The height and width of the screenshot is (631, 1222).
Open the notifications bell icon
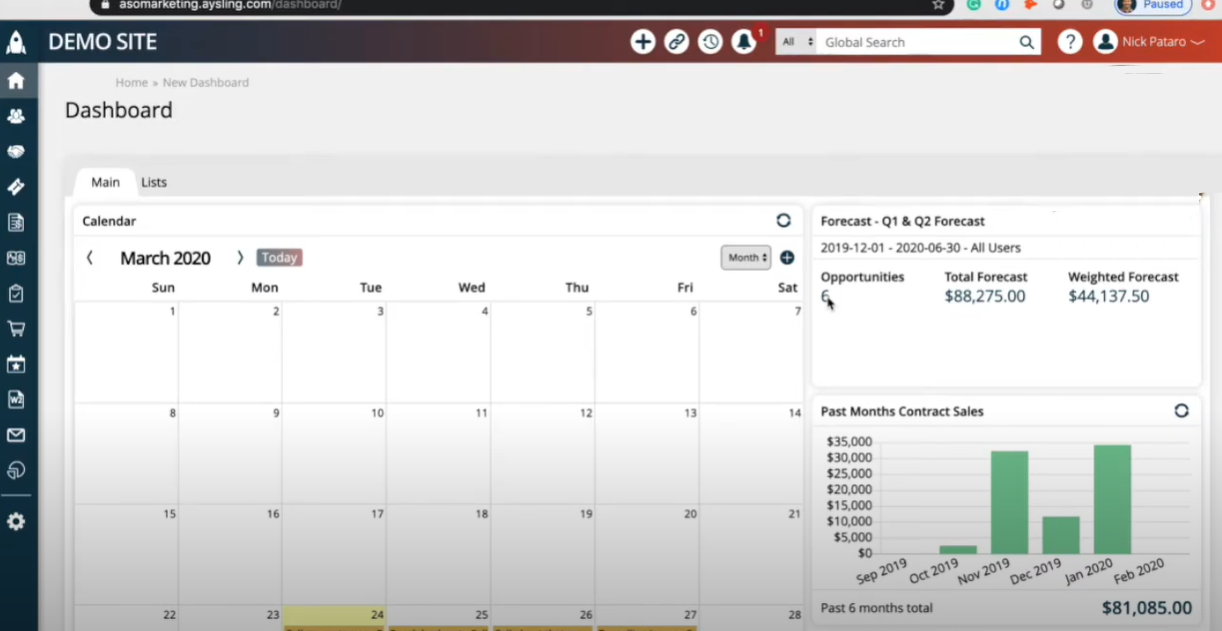[x=744, y=42]
